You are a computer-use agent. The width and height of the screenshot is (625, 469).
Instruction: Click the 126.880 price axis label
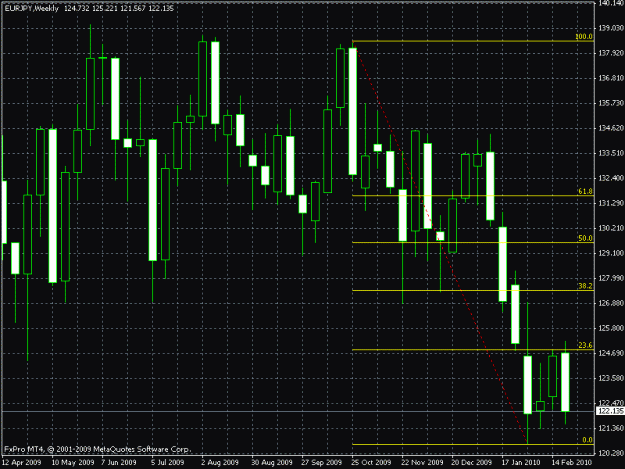point(611,303)
